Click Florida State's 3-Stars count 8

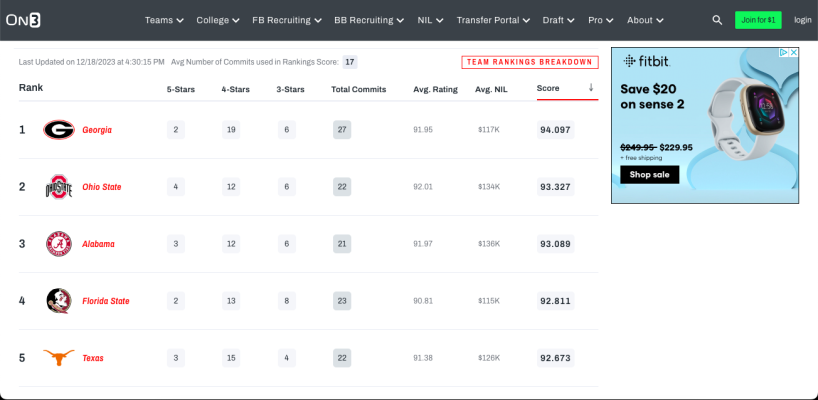click(x=287, y=301)
